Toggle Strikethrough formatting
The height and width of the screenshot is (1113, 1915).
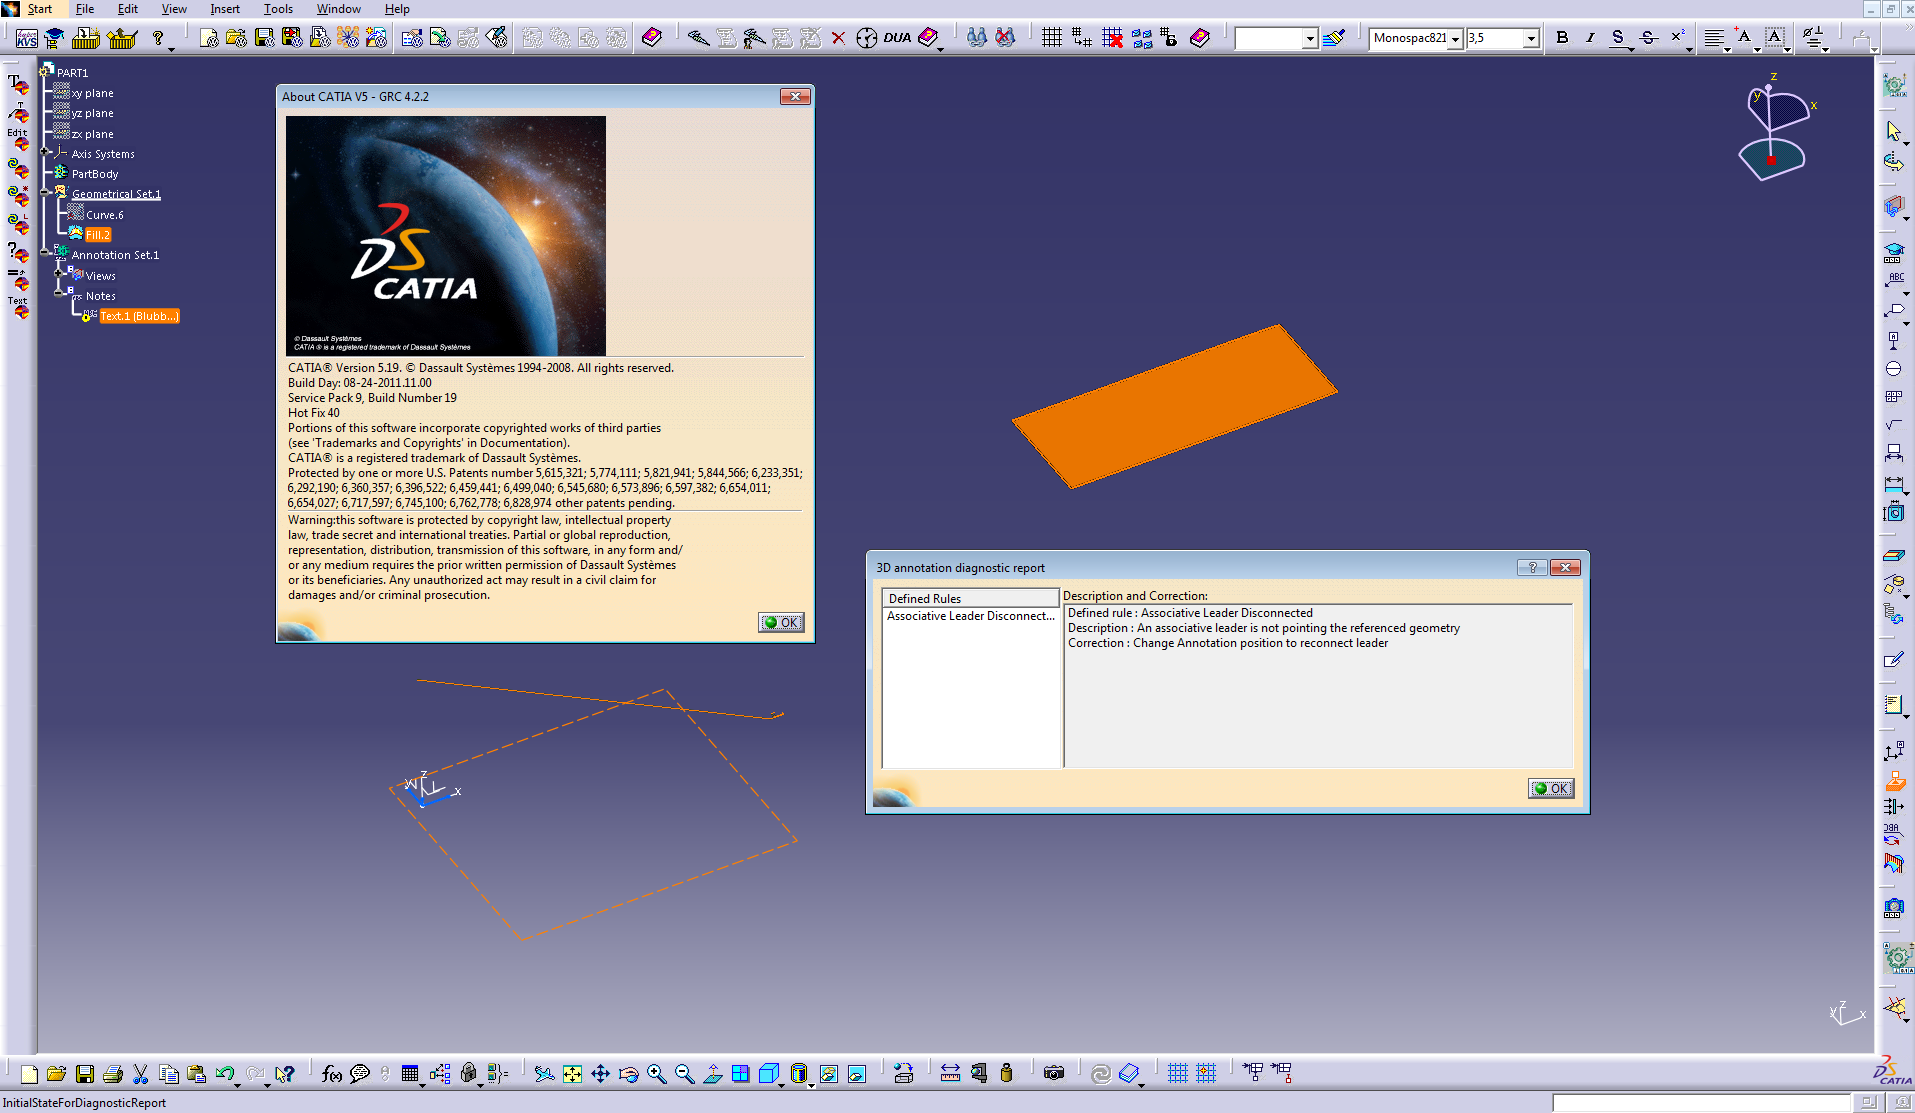[x=1648, y=38]
